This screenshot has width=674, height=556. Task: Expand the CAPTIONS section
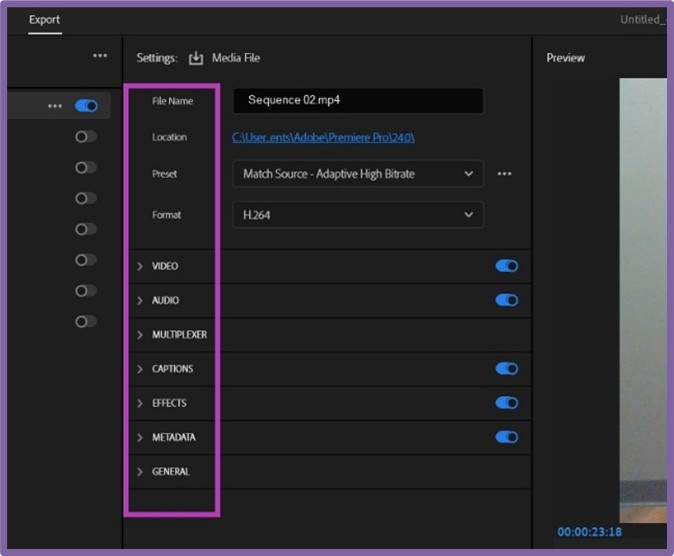point(140,369)
